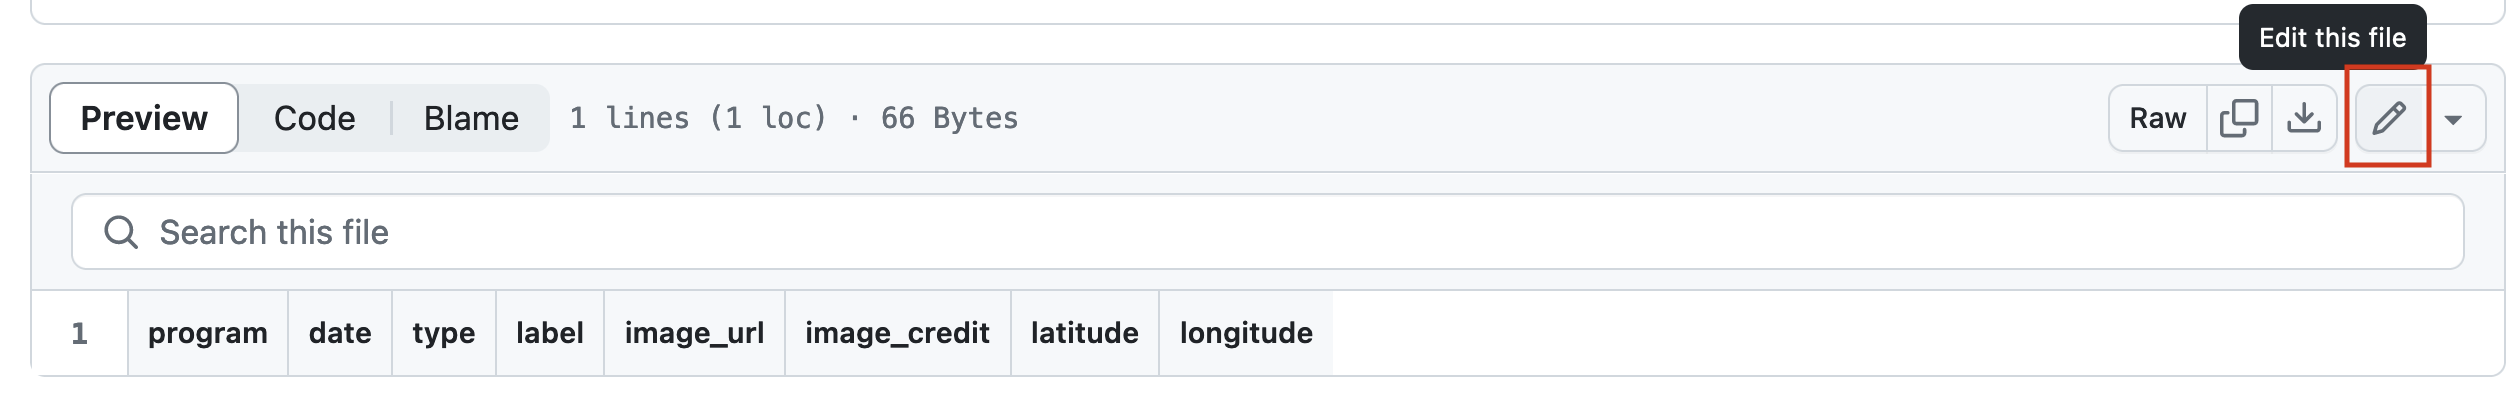
Task: Switch to the Preview tab
Action: pos(144,118)
